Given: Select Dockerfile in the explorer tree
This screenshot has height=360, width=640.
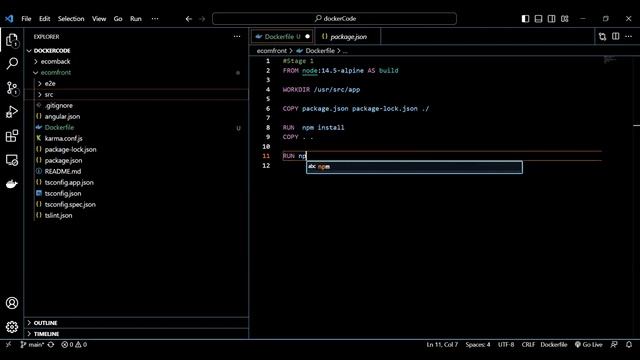Looking at the screenshot, I should click(x=59, y=128).
